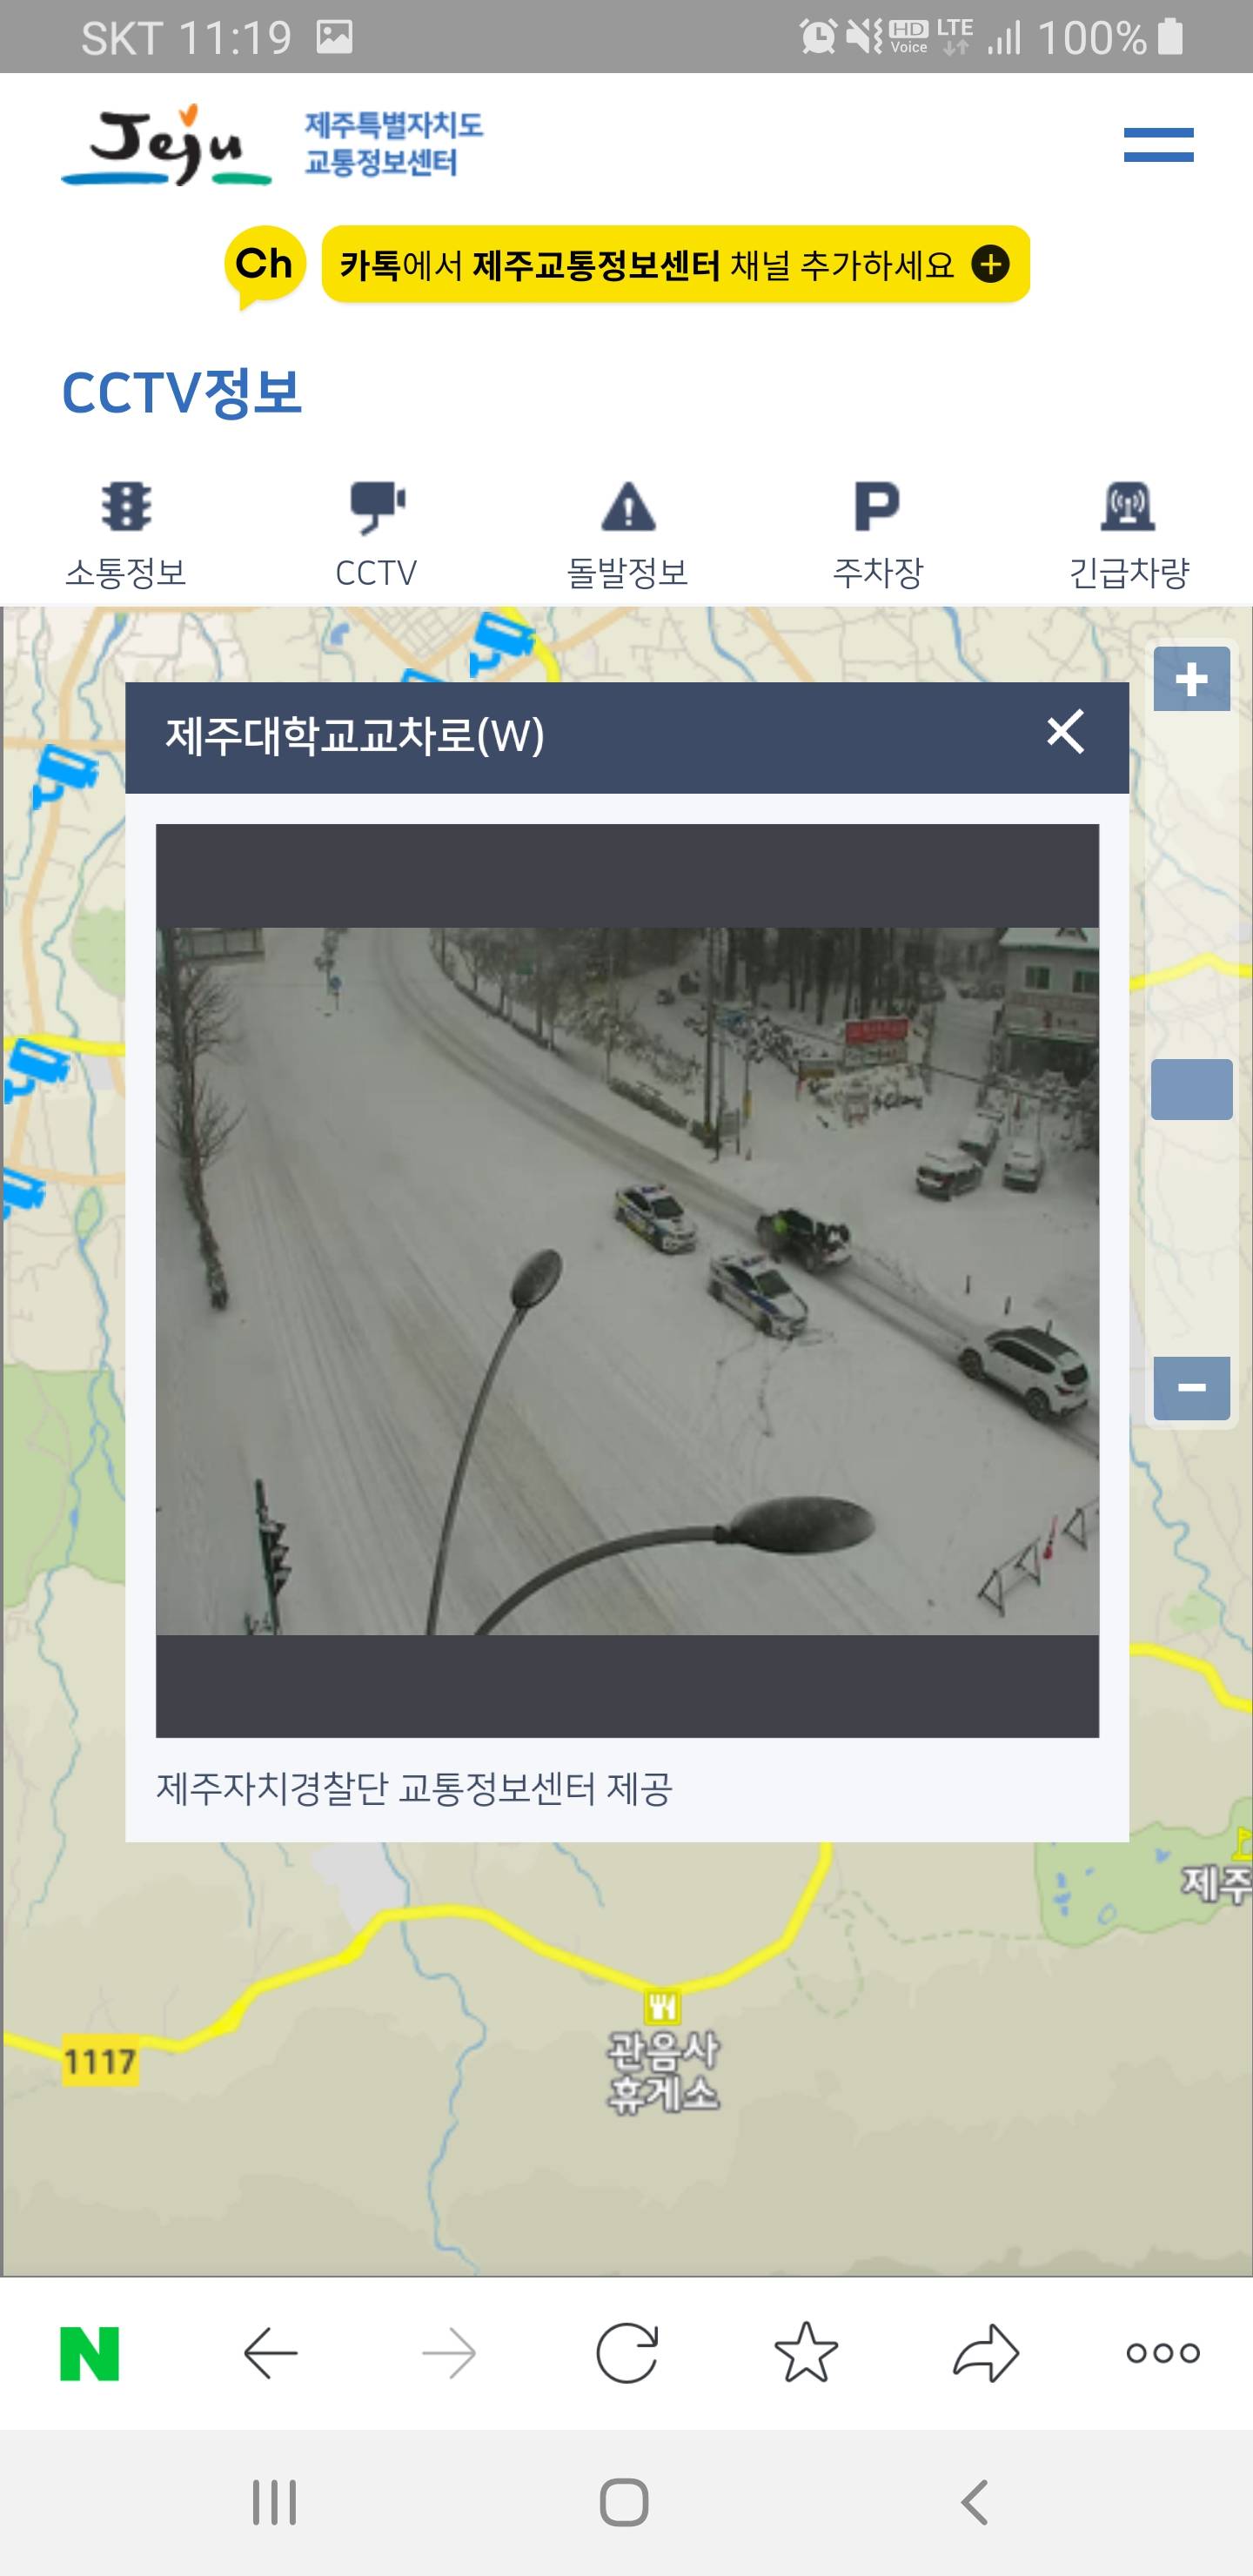Open the 돌발정보 warning icon
Image resolution: width=1253 pixels, height=2576 pixels.
pos(628,506)
